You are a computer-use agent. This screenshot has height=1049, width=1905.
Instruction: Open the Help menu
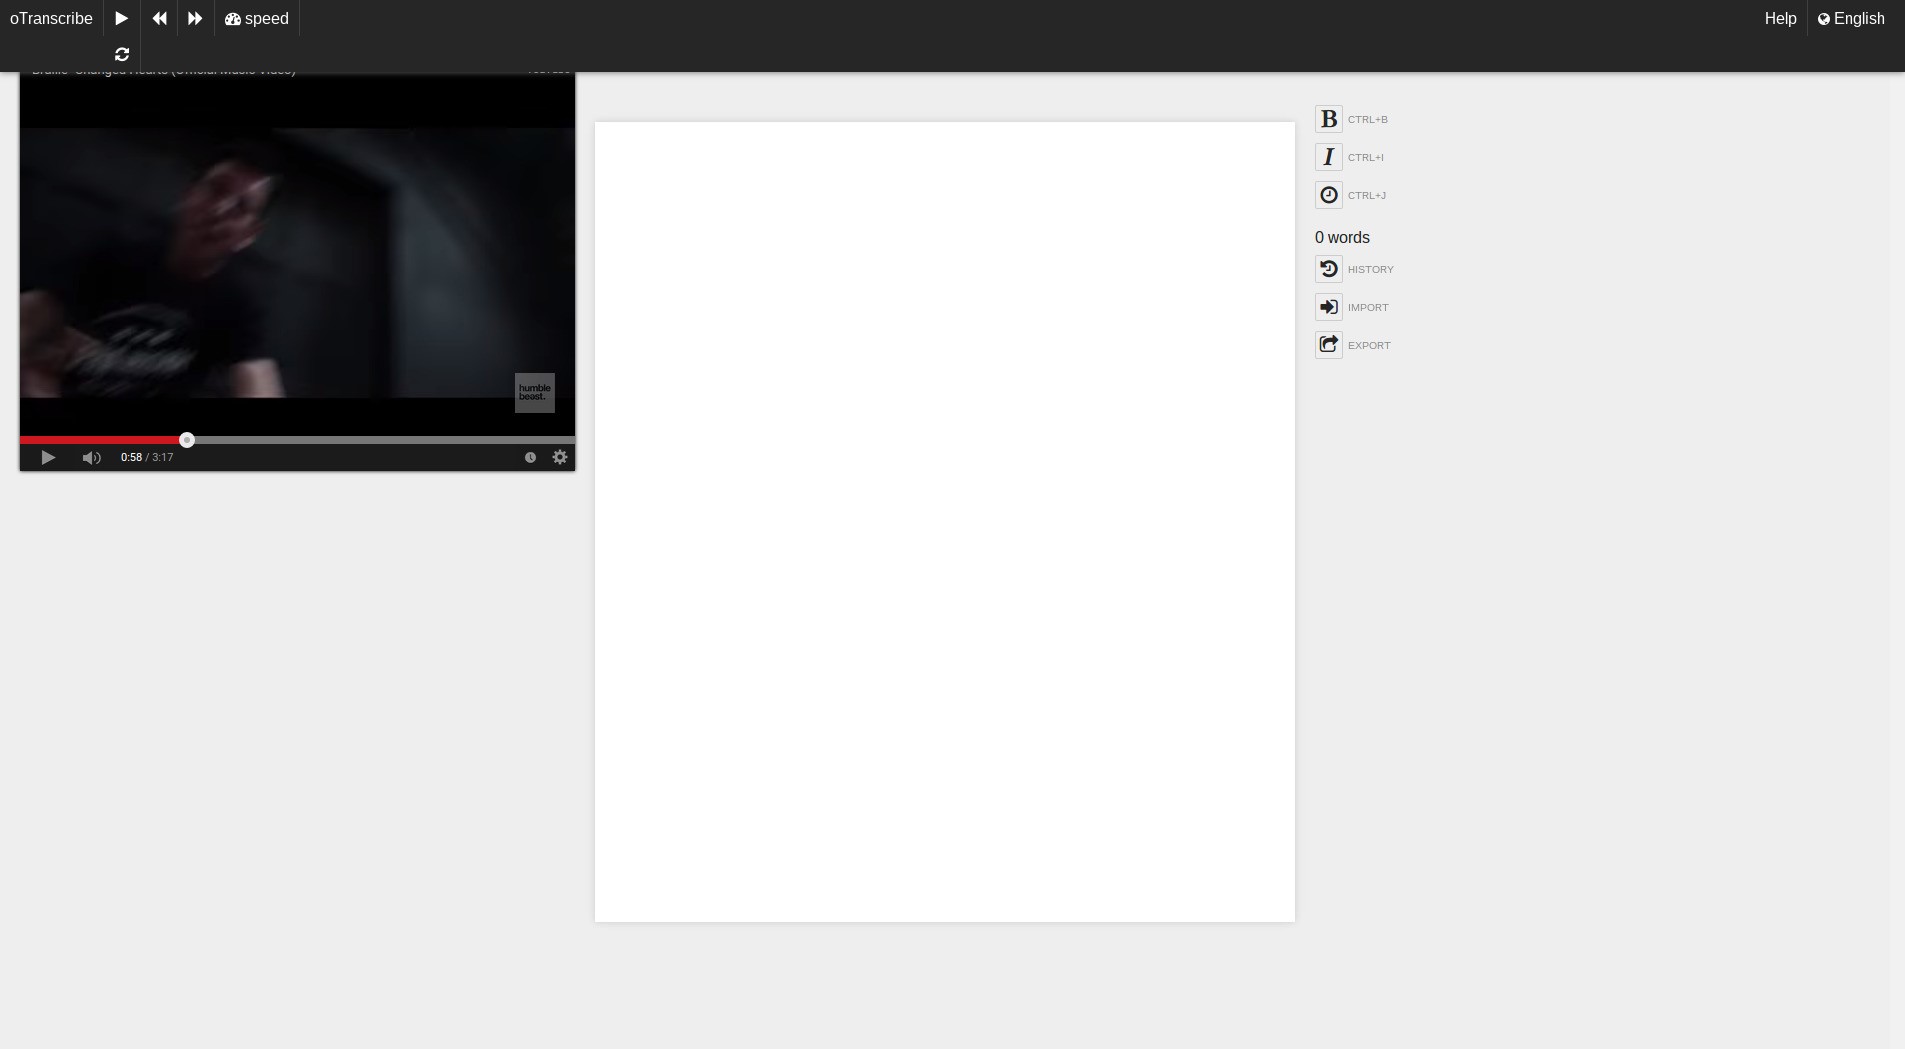(1780, 18)
